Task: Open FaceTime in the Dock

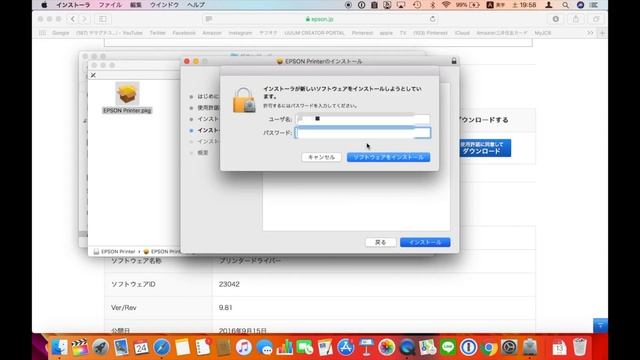Action: point(305,347)
